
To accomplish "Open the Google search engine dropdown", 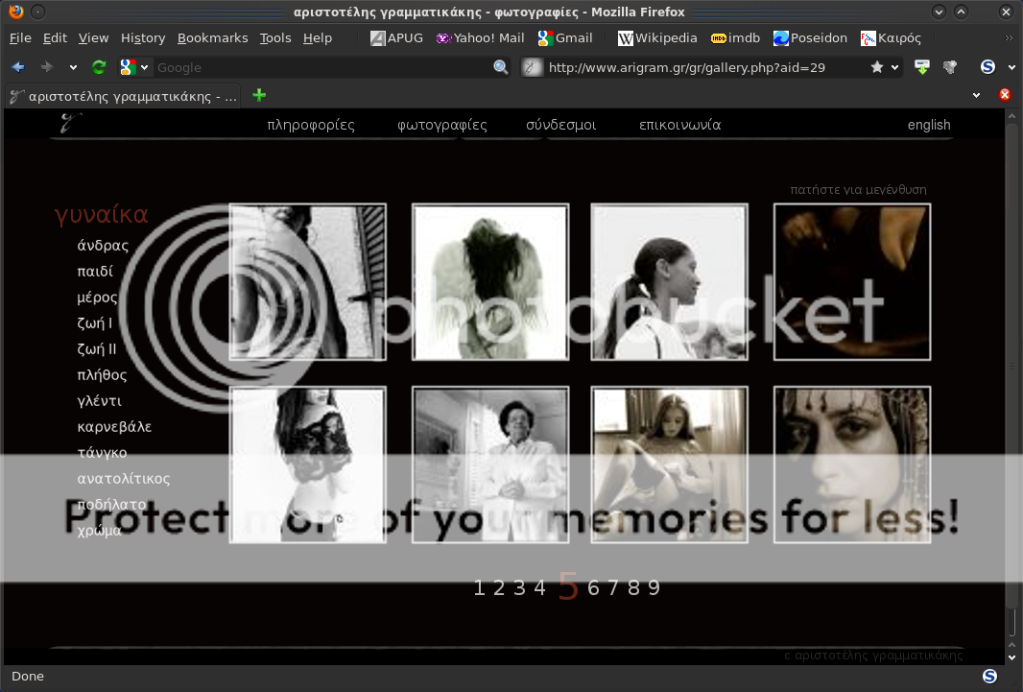I will click(x=134, y=67).
